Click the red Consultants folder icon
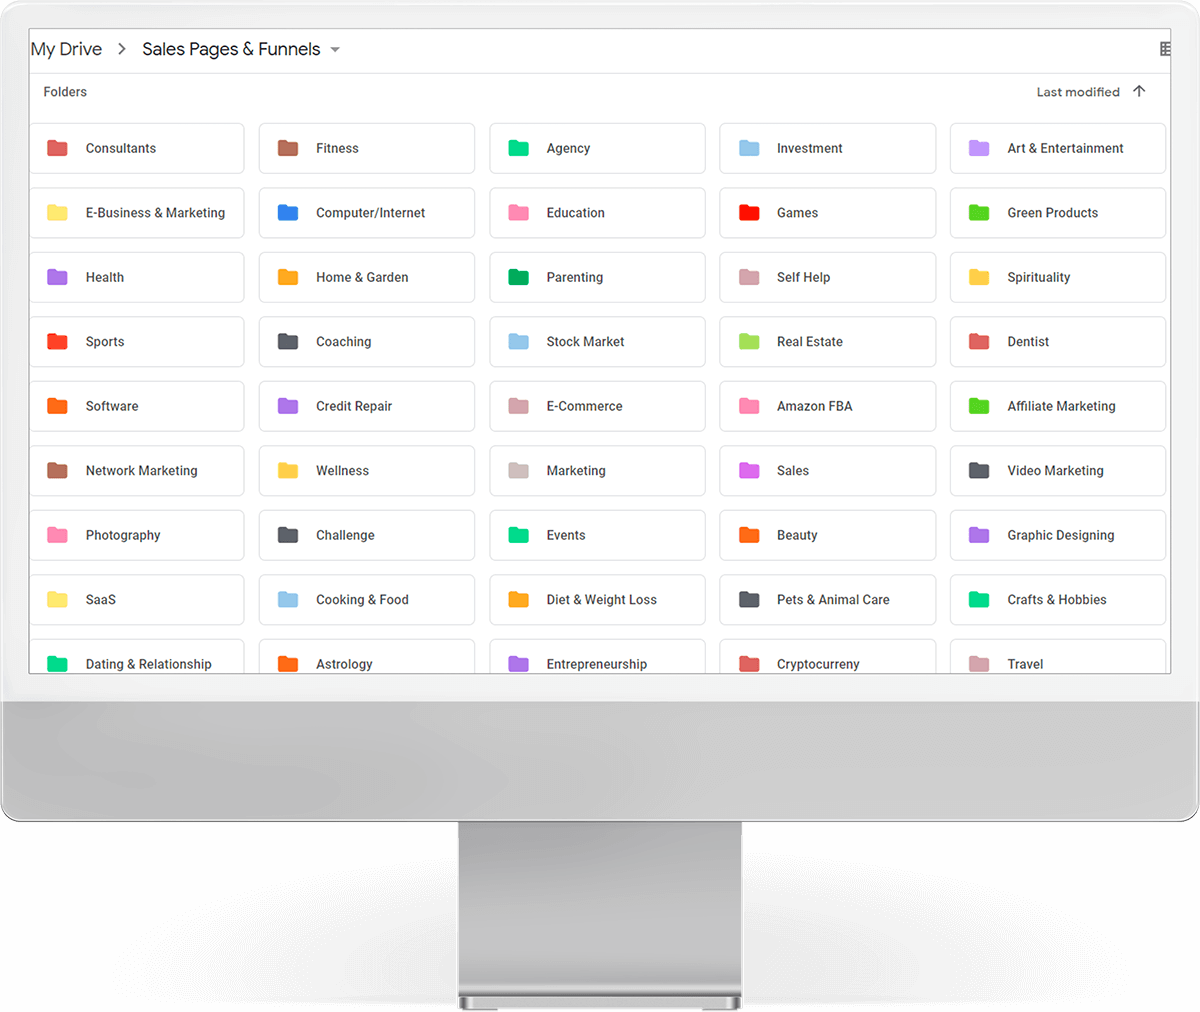1200x1012 pixels. pos(58,148)
